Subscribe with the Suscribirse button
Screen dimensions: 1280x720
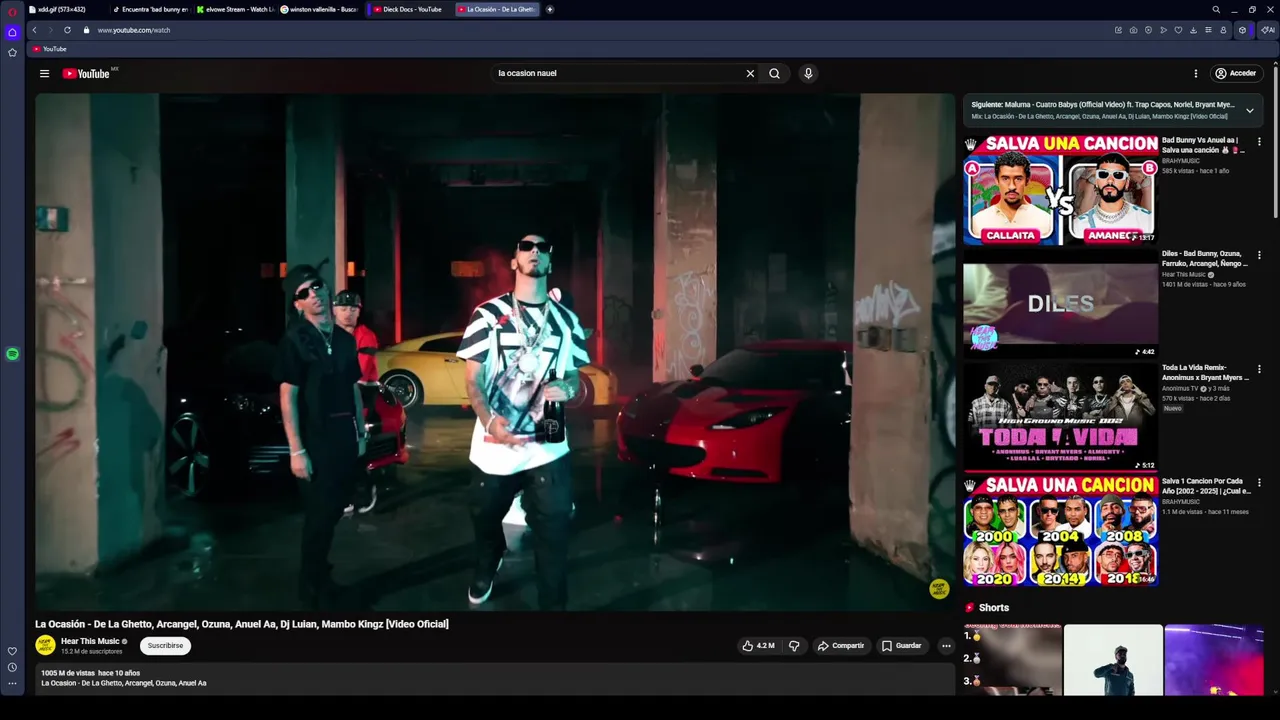(x=165, y=646)
